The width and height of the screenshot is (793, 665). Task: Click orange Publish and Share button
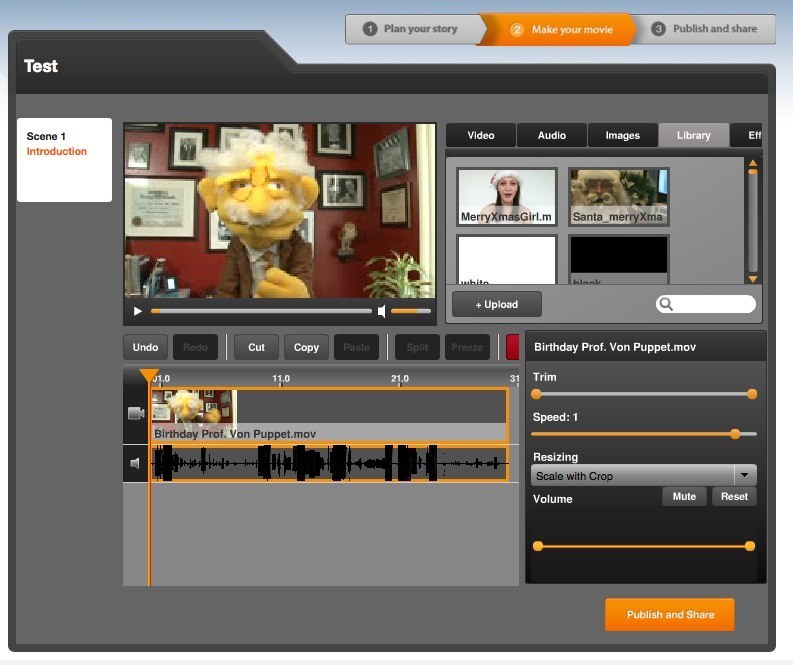tap(670, 614)
